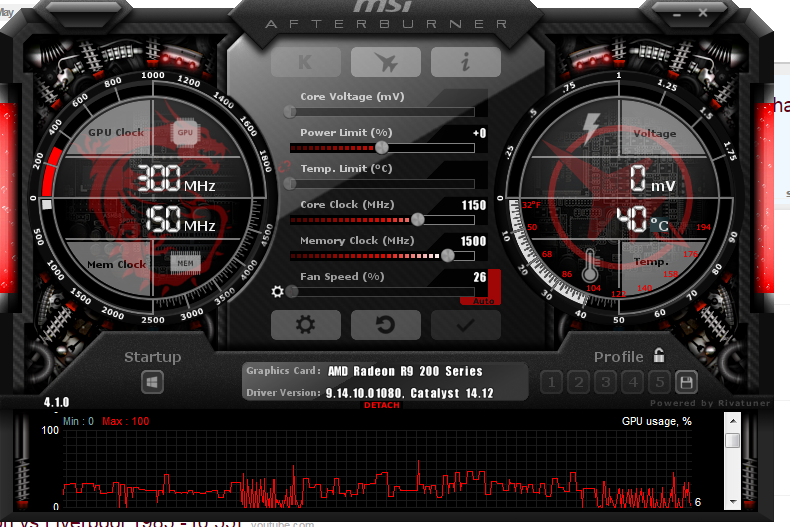This screenshot has width=790, height=527.
Task: Click the Power Limit slider handle
Action: click(382, 148)
